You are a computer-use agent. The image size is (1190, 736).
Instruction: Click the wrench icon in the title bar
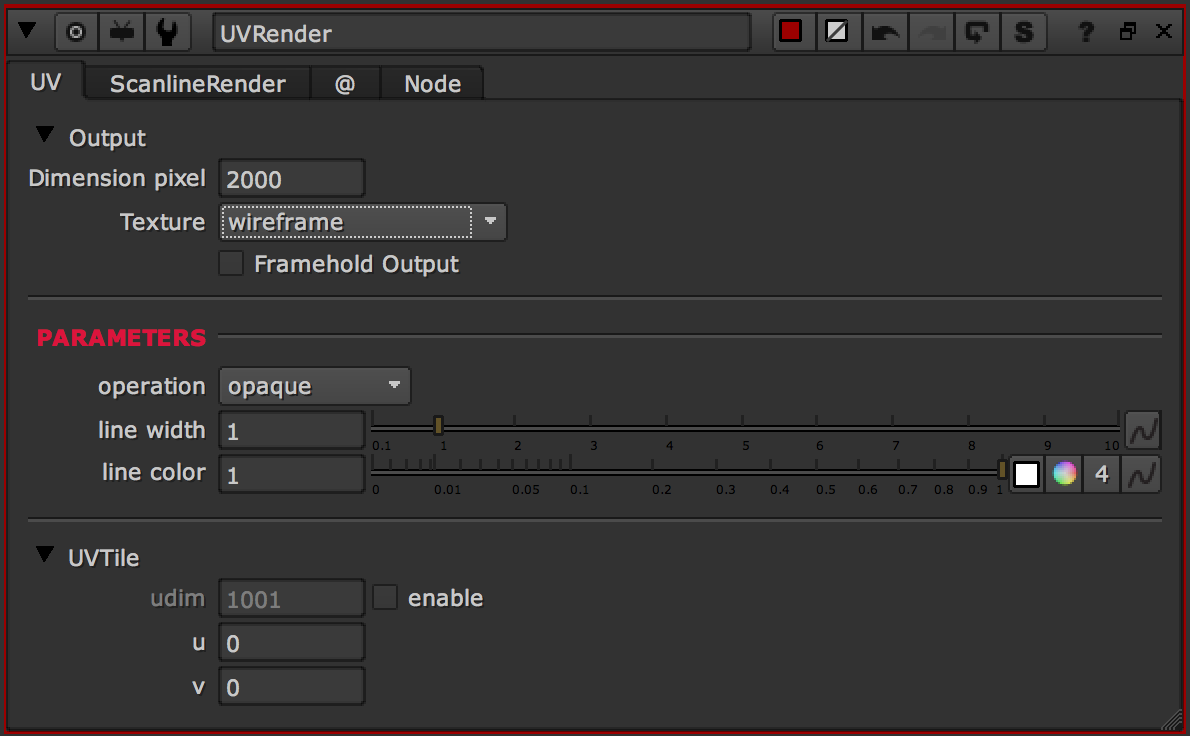click(x=167, y=31)
